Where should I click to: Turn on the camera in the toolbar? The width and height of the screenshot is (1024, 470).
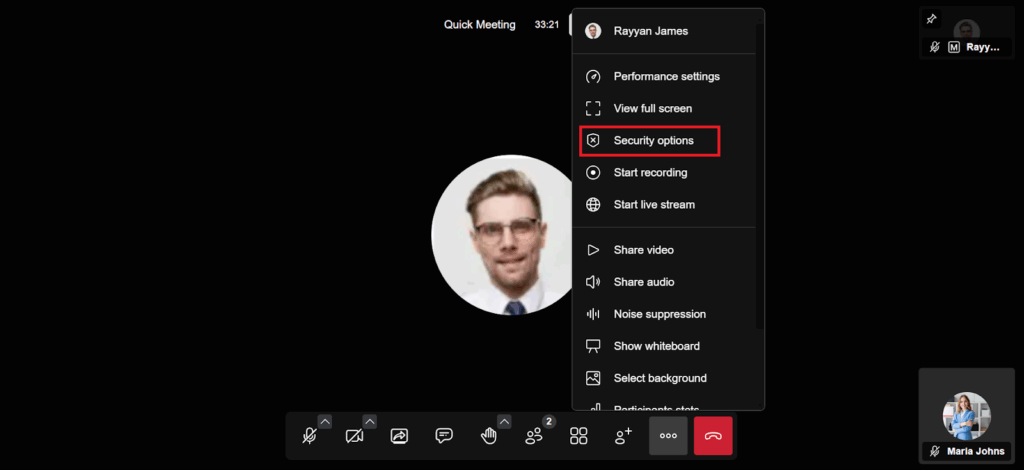click(354, 436)
